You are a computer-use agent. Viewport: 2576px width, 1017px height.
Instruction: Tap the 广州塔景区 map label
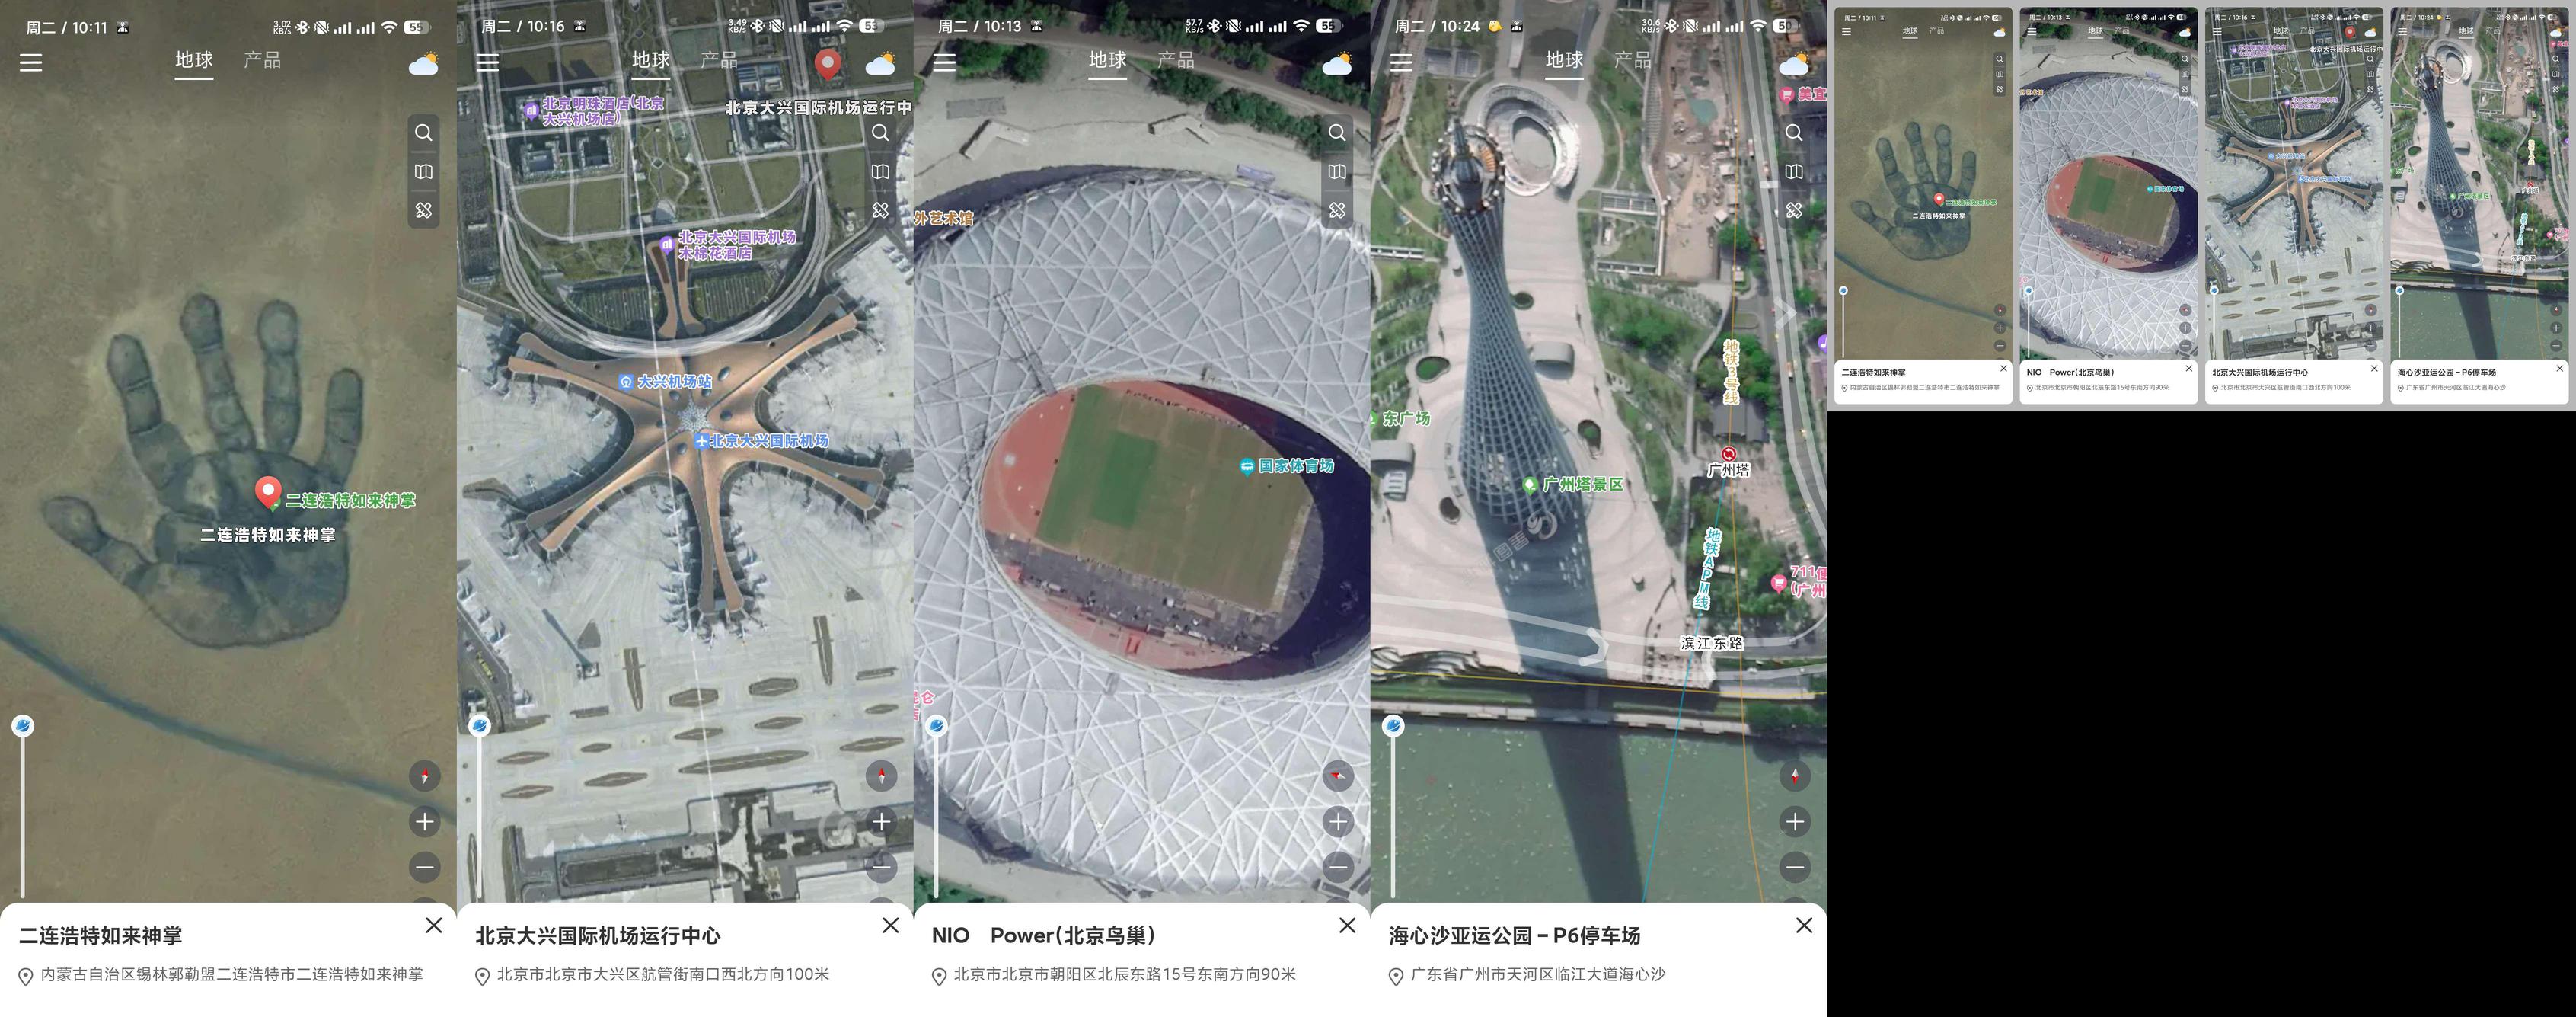click(1573, 484)
